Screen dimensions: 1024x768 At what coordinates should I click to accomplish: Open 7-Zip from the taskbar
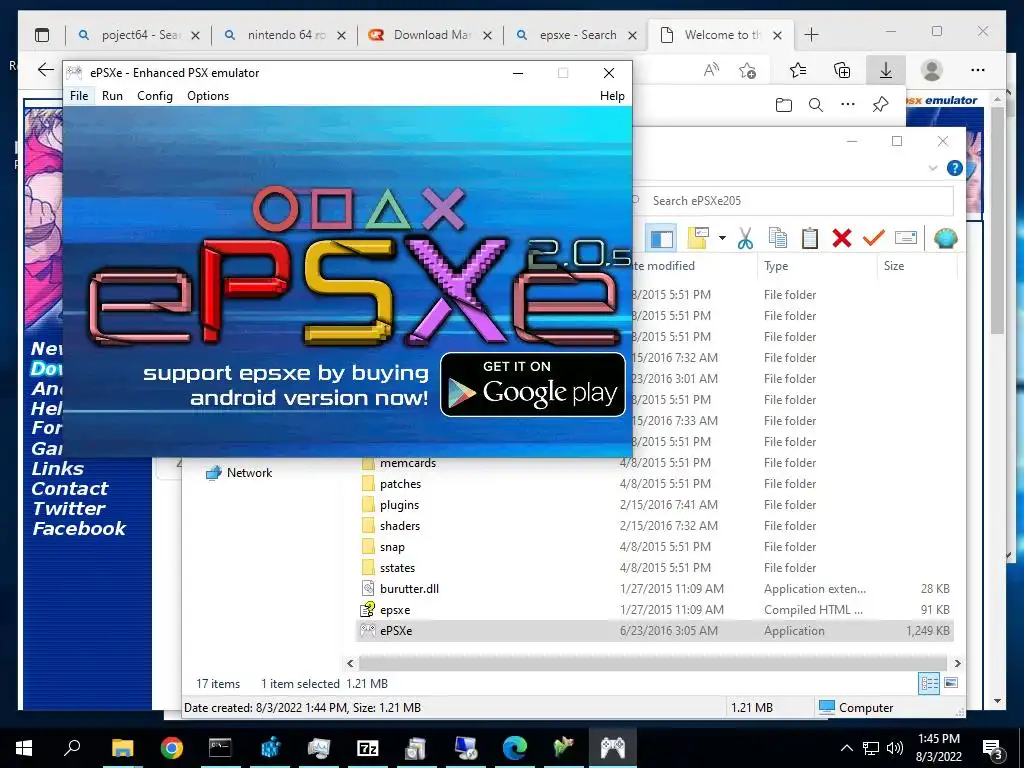[368, 747]
